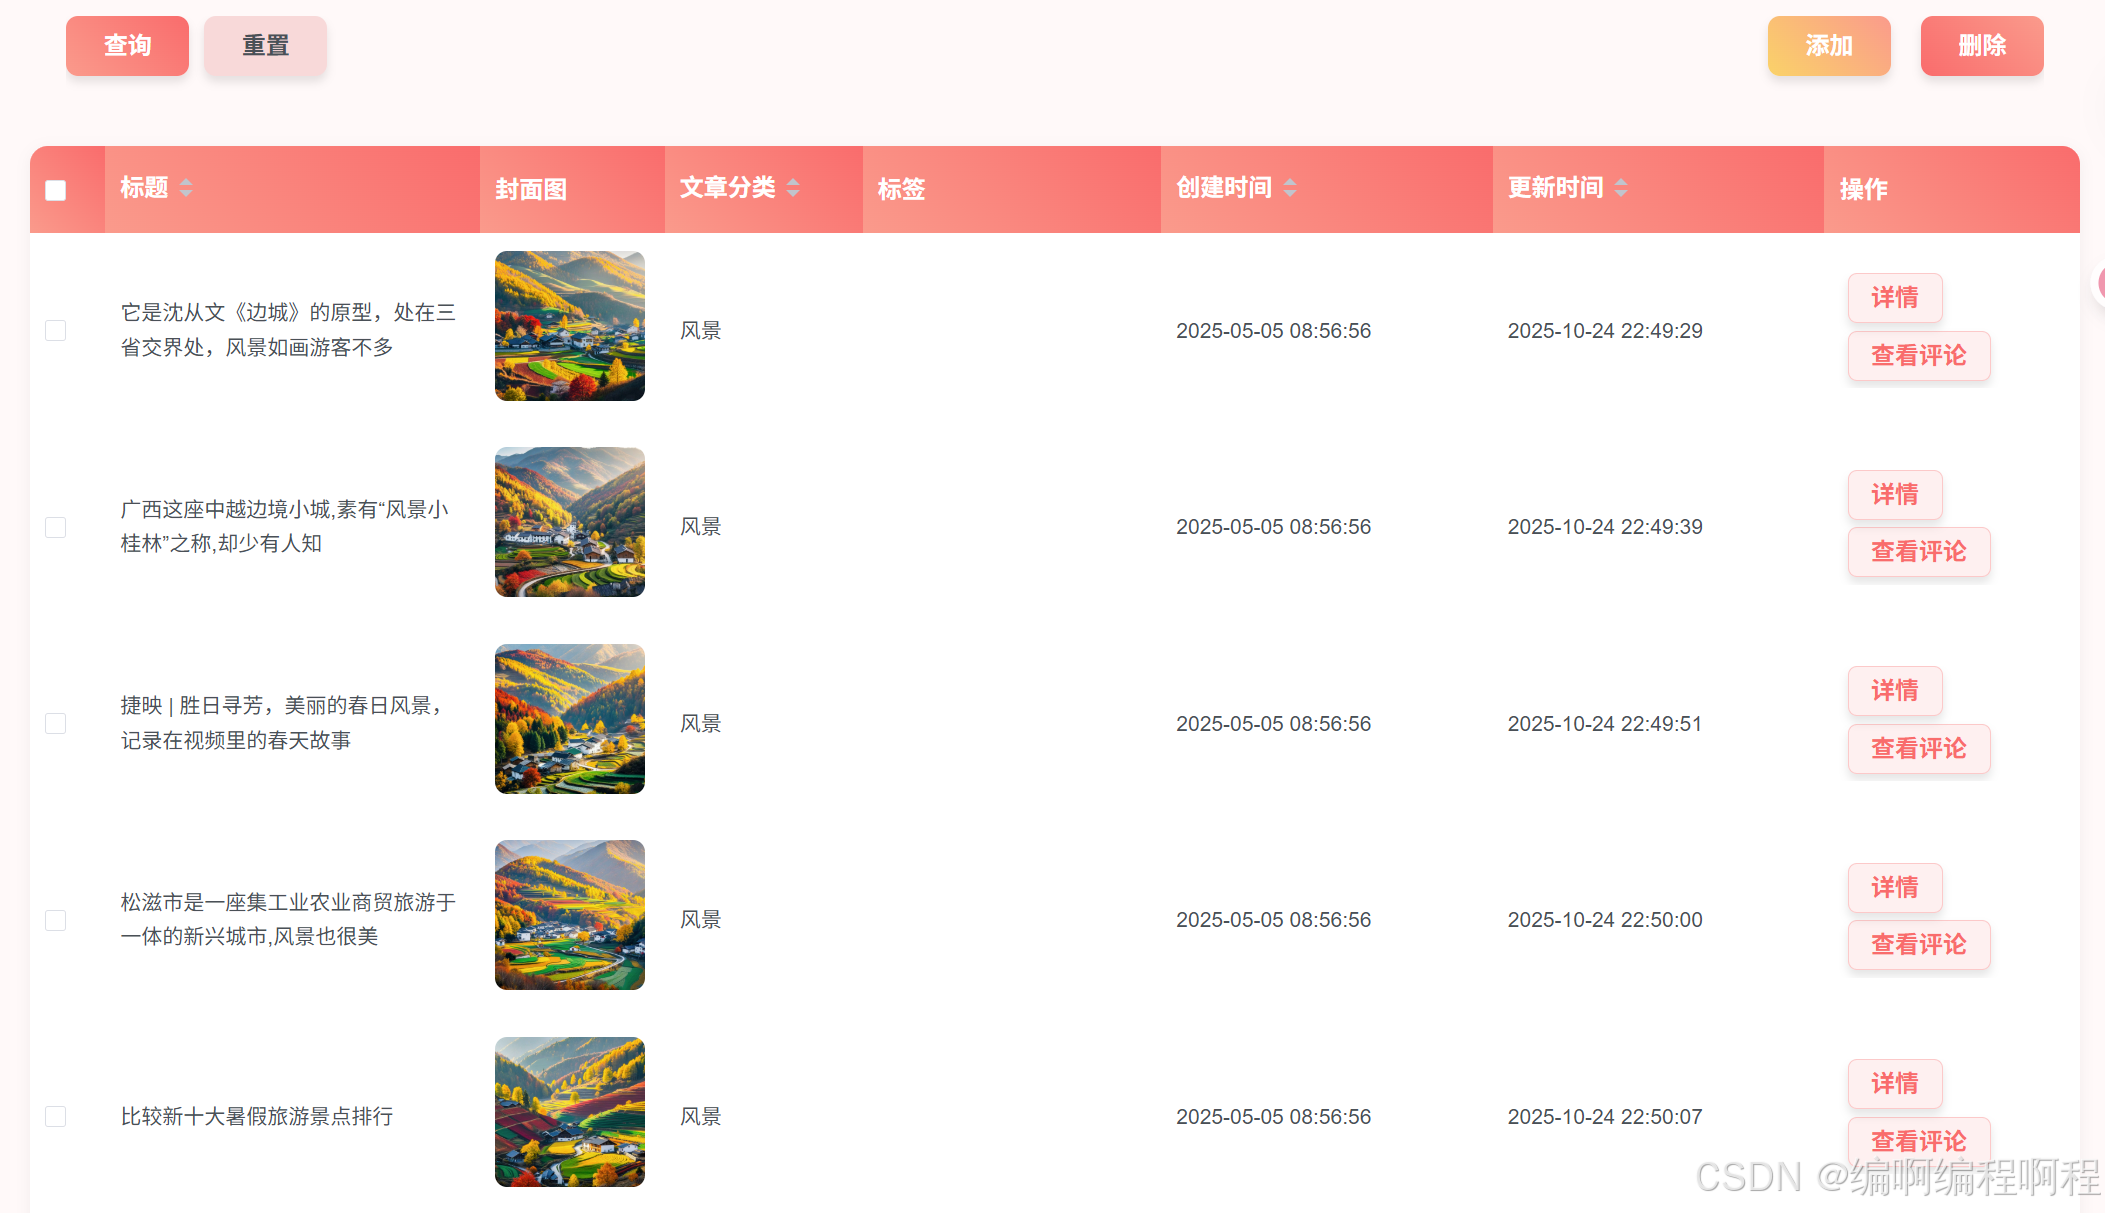Click the 封面图 column header
This screenshot has width=2105, height=1213.
click(x=531, y=189)
